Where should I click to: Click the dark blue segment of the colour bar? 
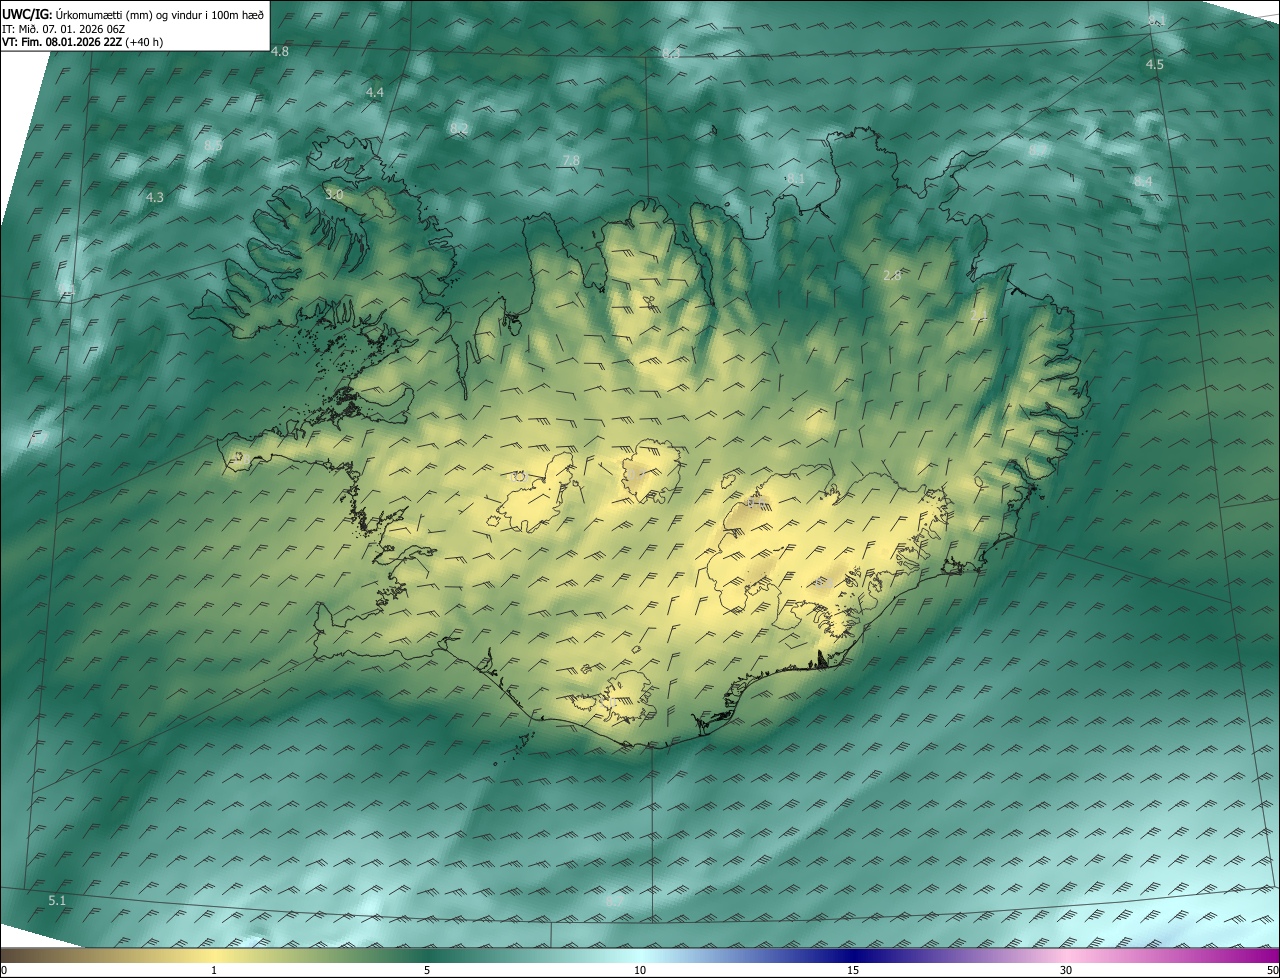click(853, 955)
